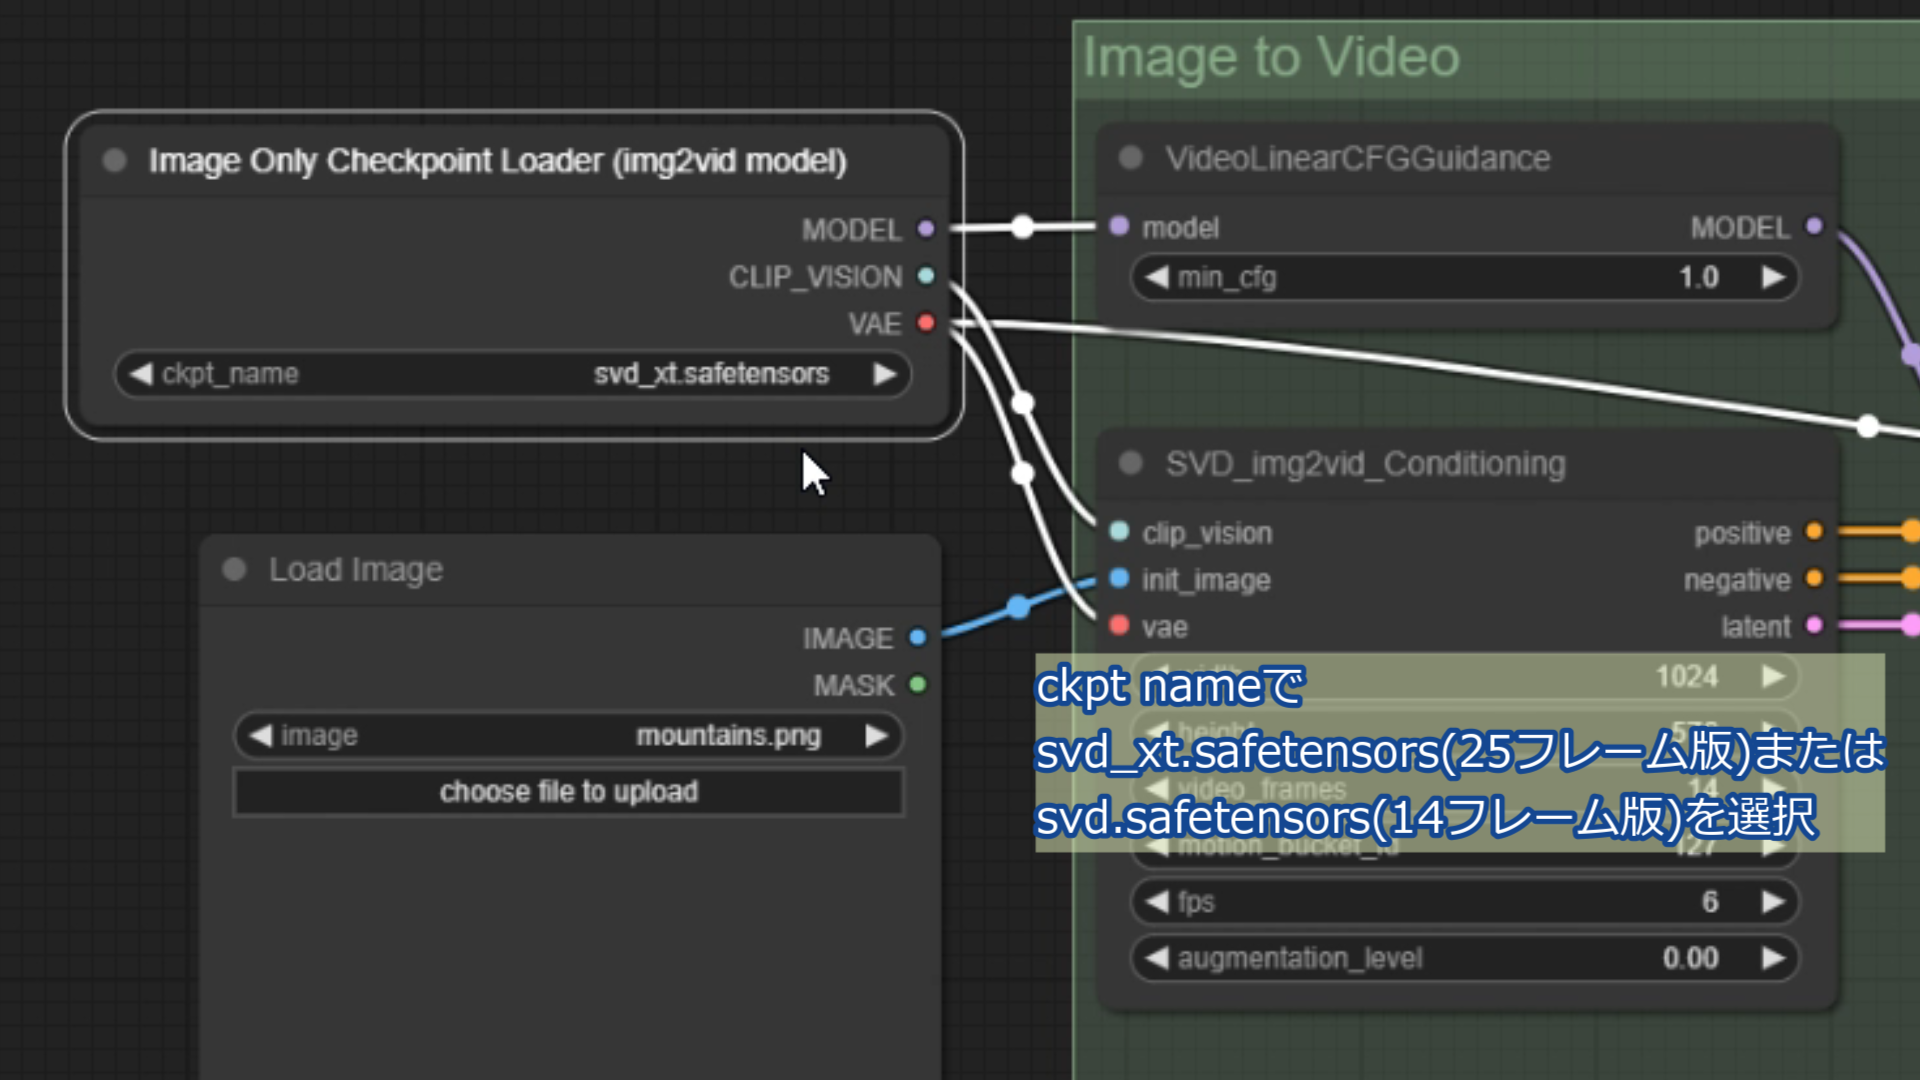Viewport: 1920px width, 1080px height.
Task: Click the CLIP_VISION output port
Action: 925,276
